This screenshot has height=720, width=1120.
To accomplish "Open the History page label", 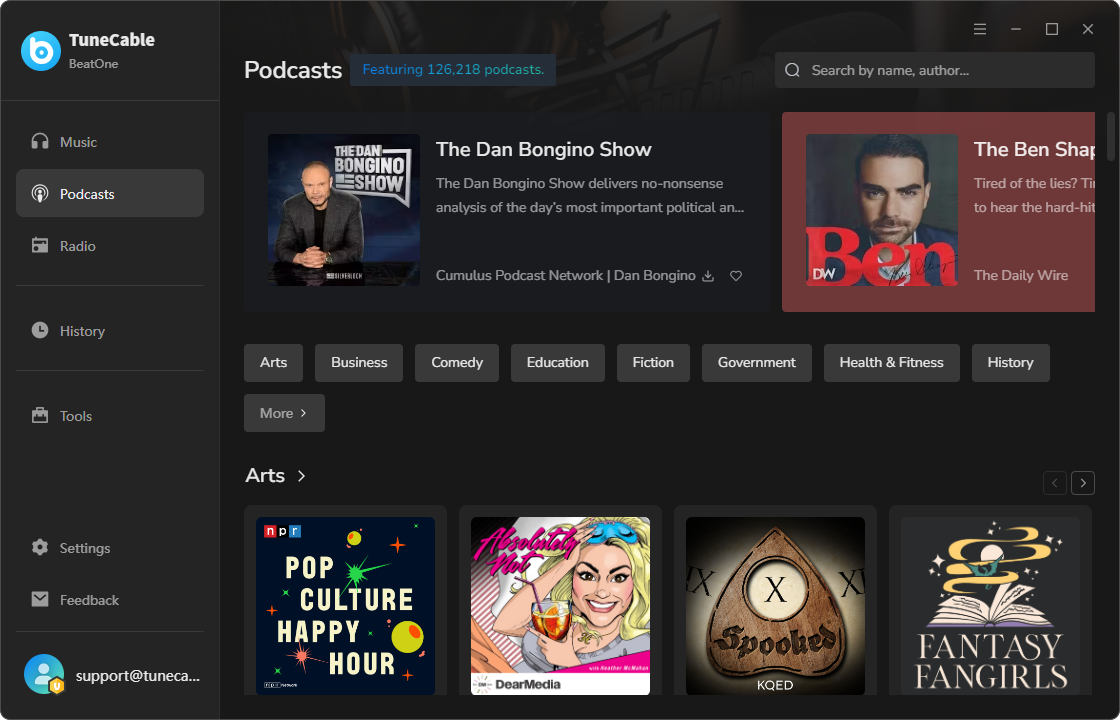I will [x=82, y=331].
